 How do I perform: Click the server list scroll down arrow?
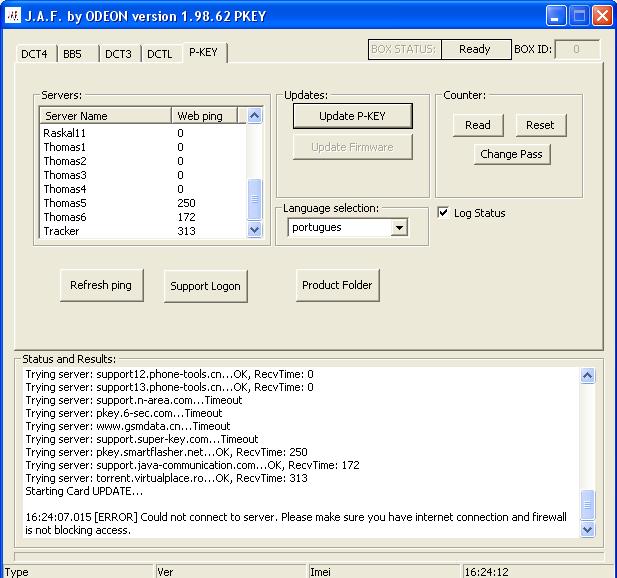[x=255, y=230]
